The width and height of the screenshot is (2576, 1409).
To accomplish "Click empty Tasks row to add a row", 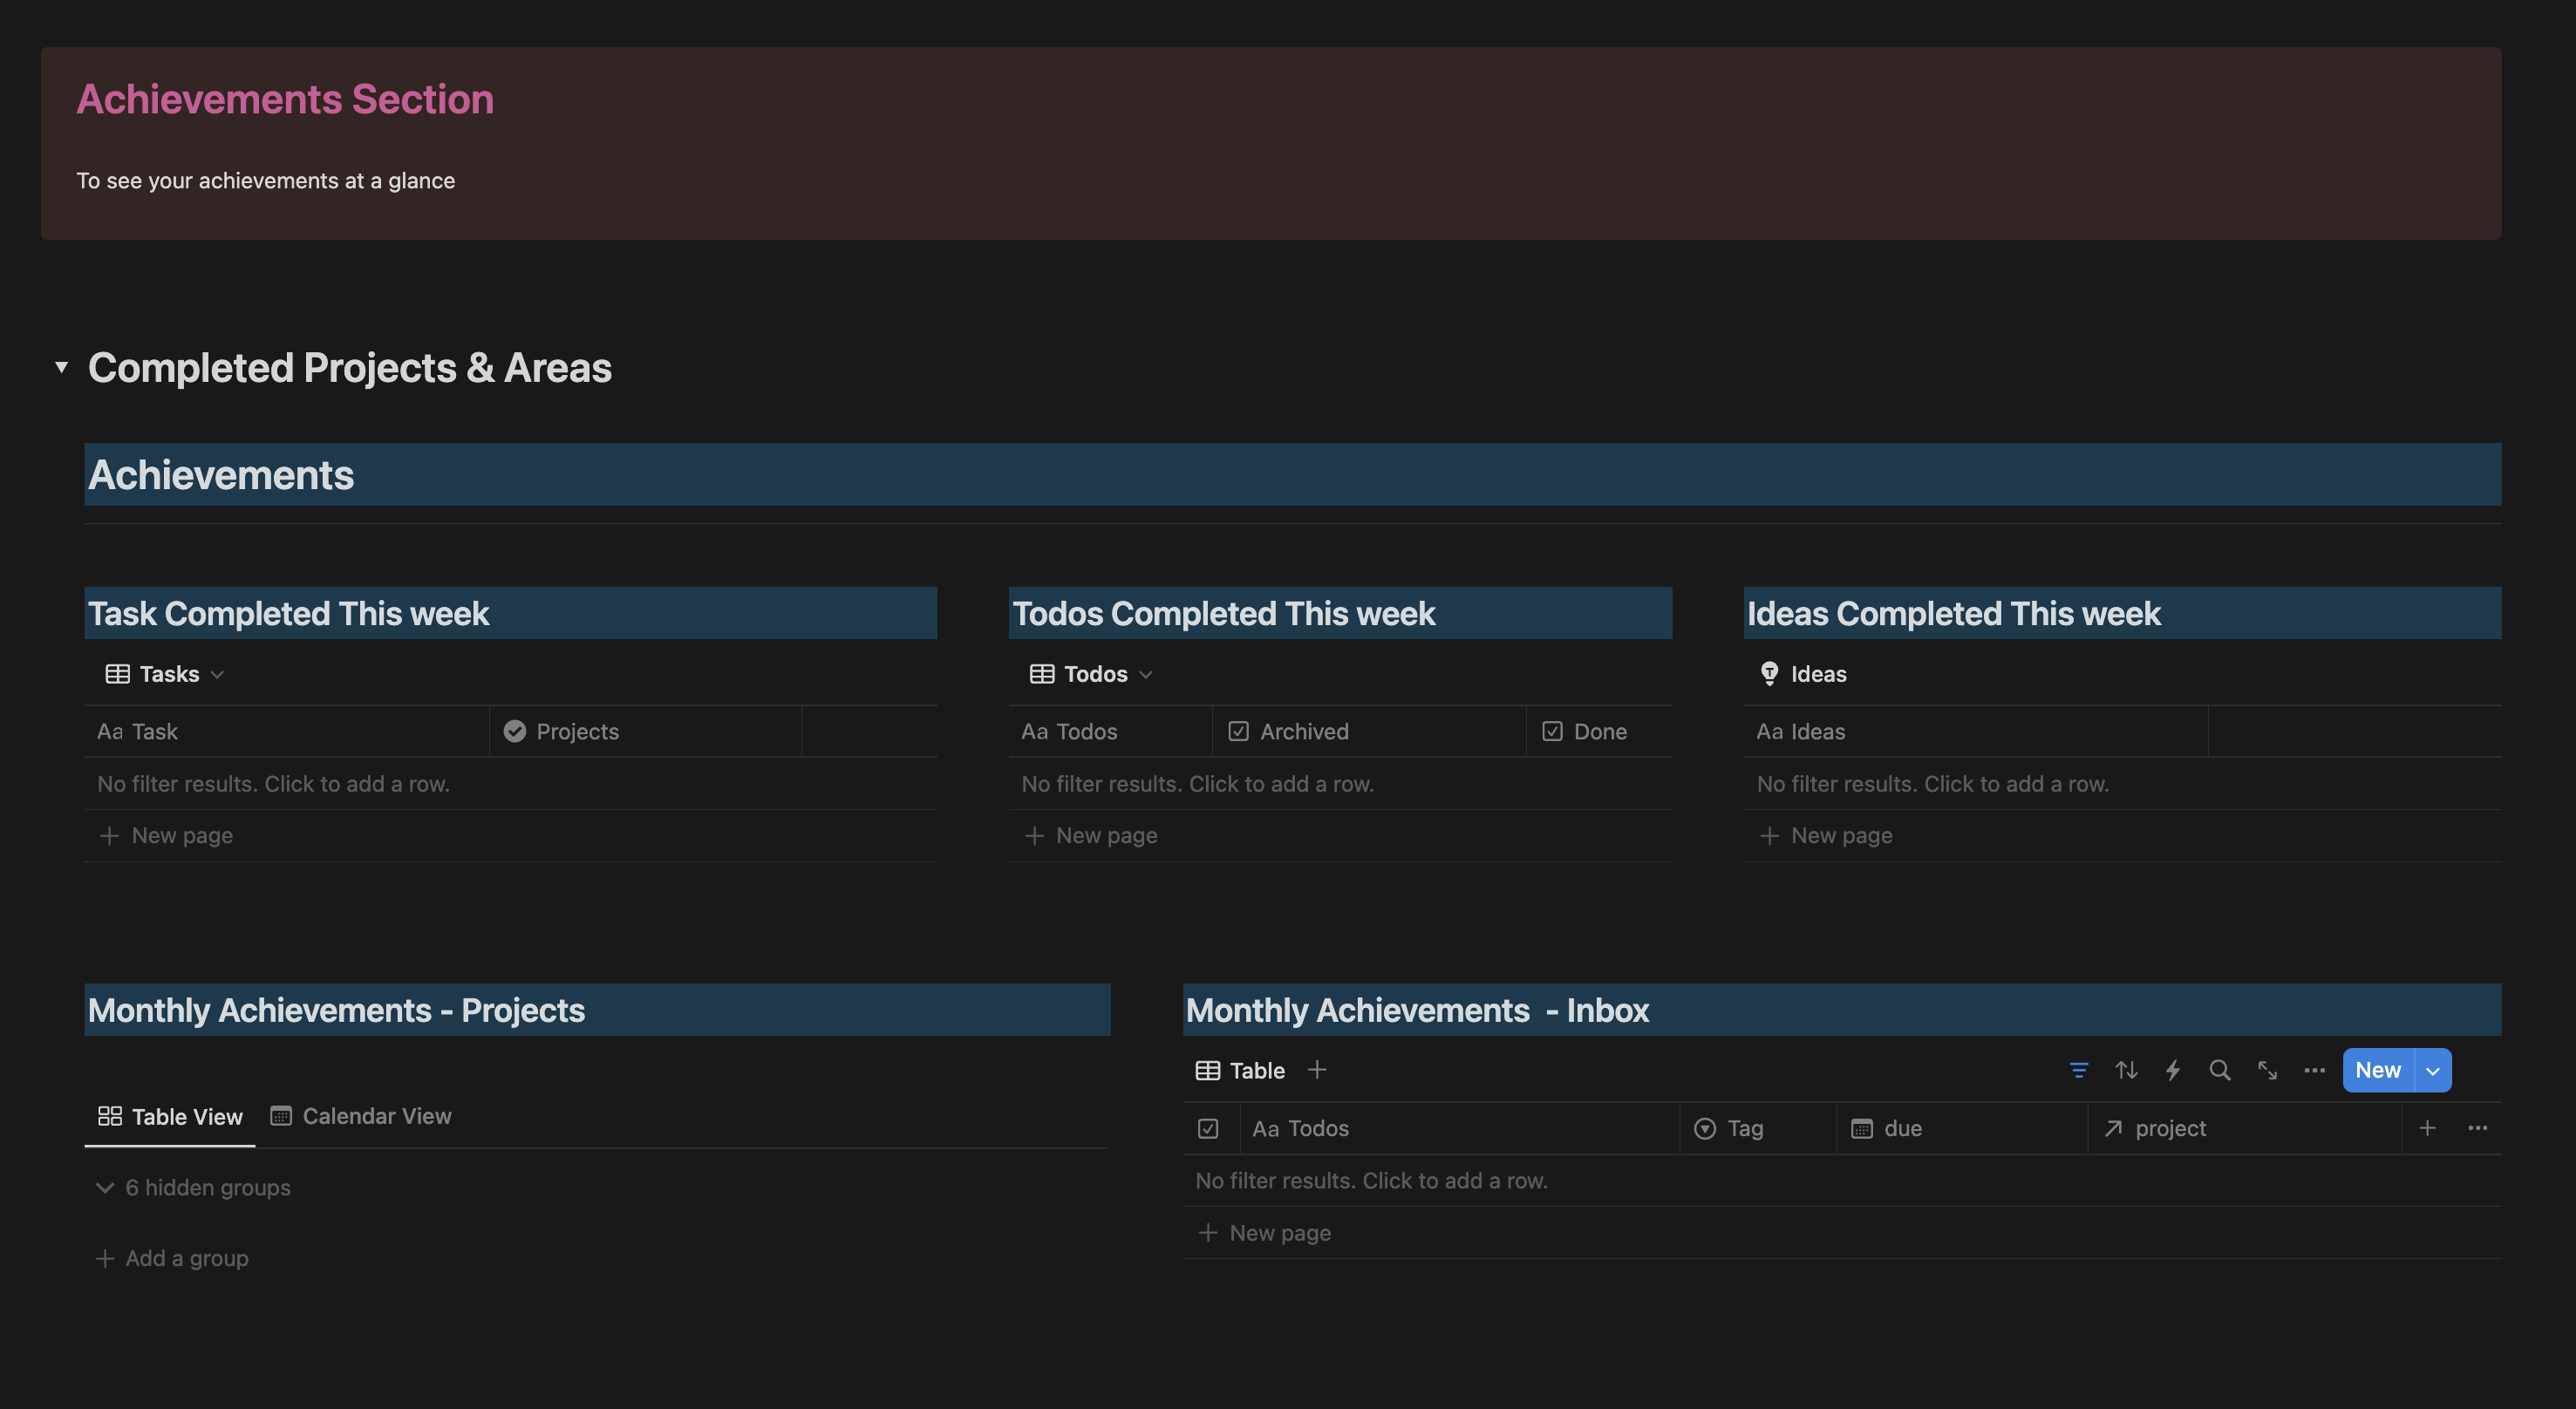I will point(510,783).
